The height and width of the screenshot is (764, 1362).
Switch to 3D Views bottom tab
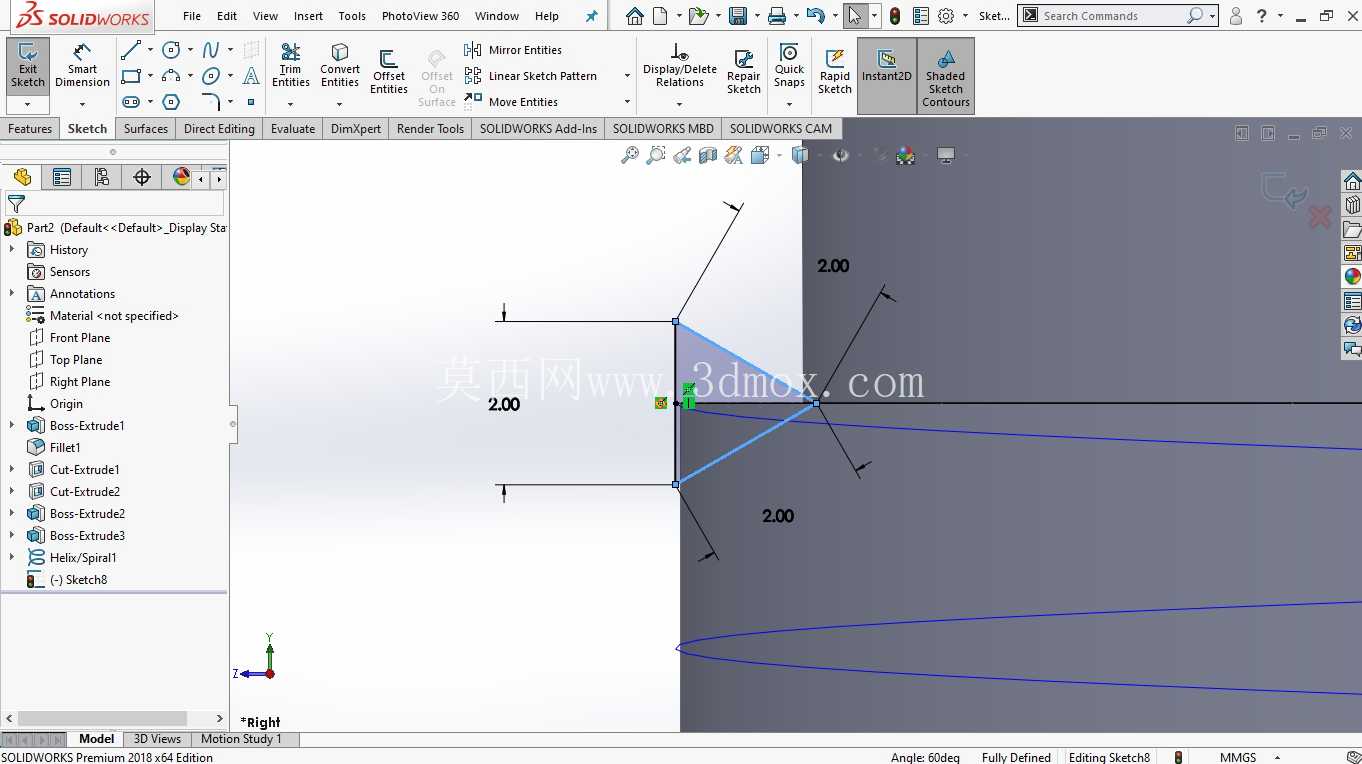pyautogui.click(x=157, y=739)
